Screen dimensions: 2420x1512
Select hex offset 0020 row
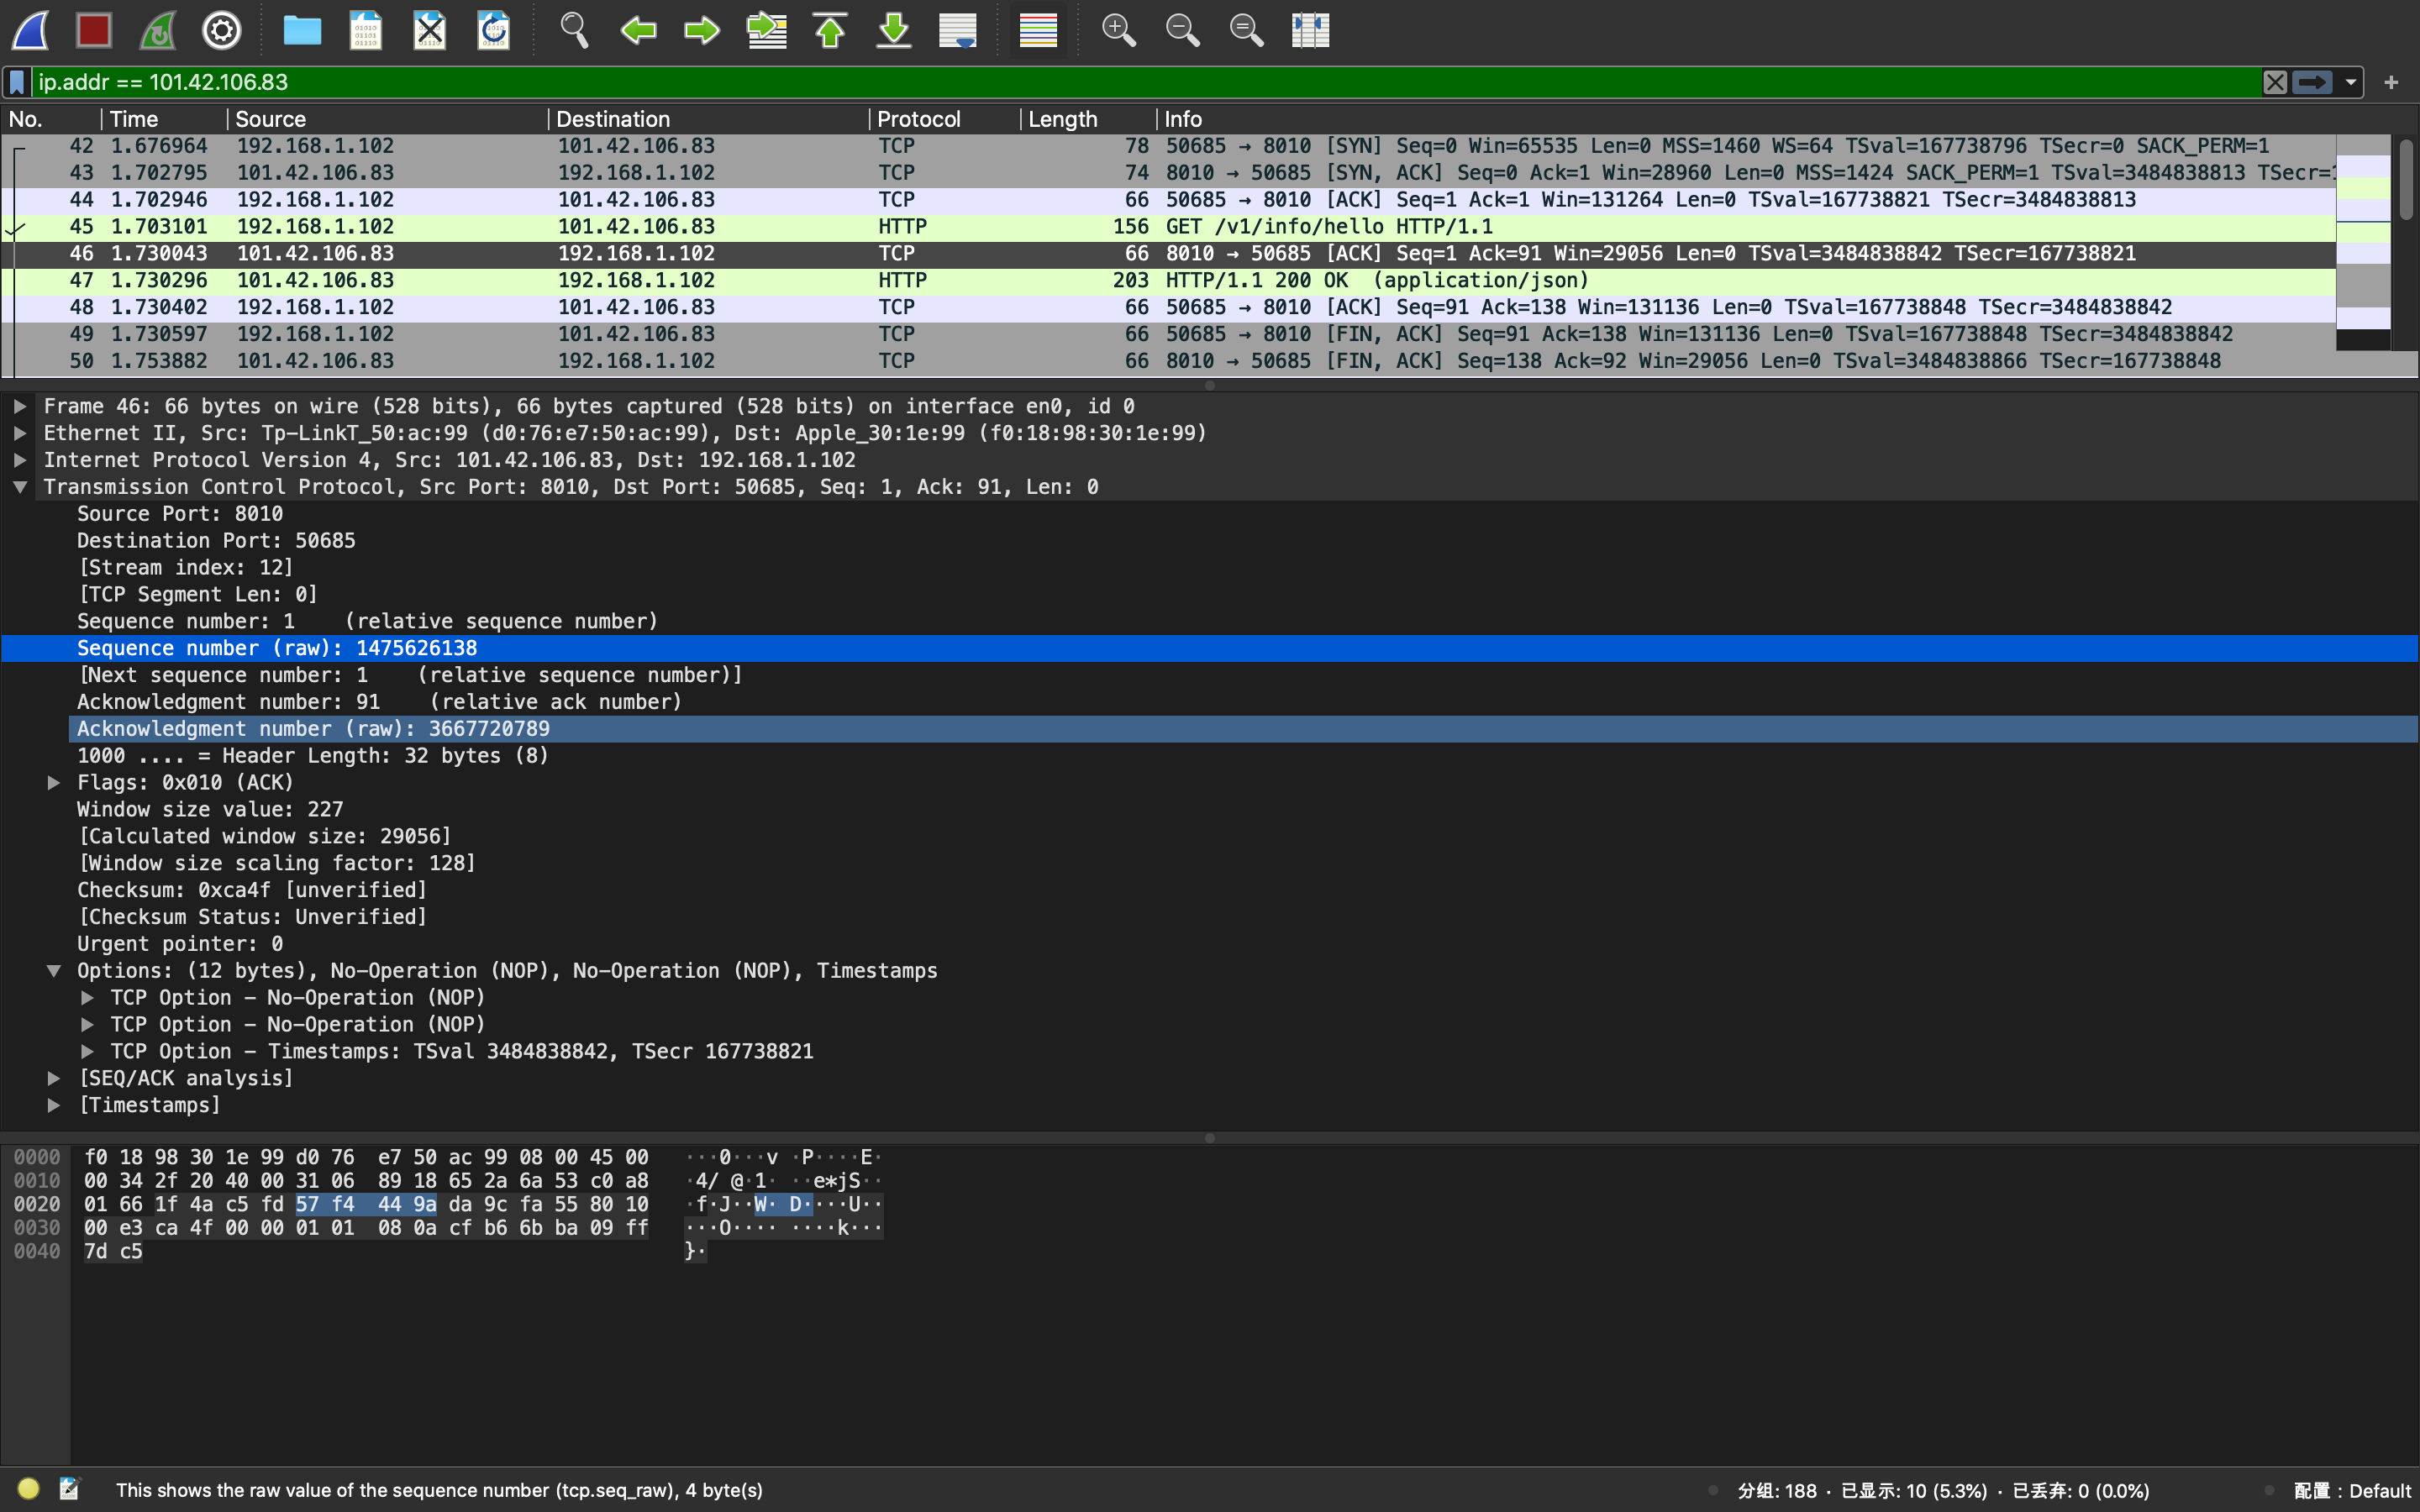37,1204
